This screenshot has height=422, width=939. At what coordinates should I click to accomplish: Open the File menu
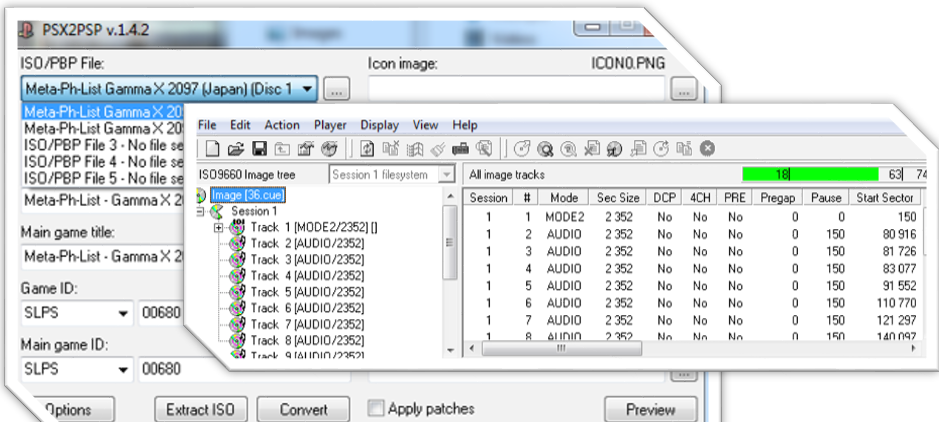(x=207, y=125)
